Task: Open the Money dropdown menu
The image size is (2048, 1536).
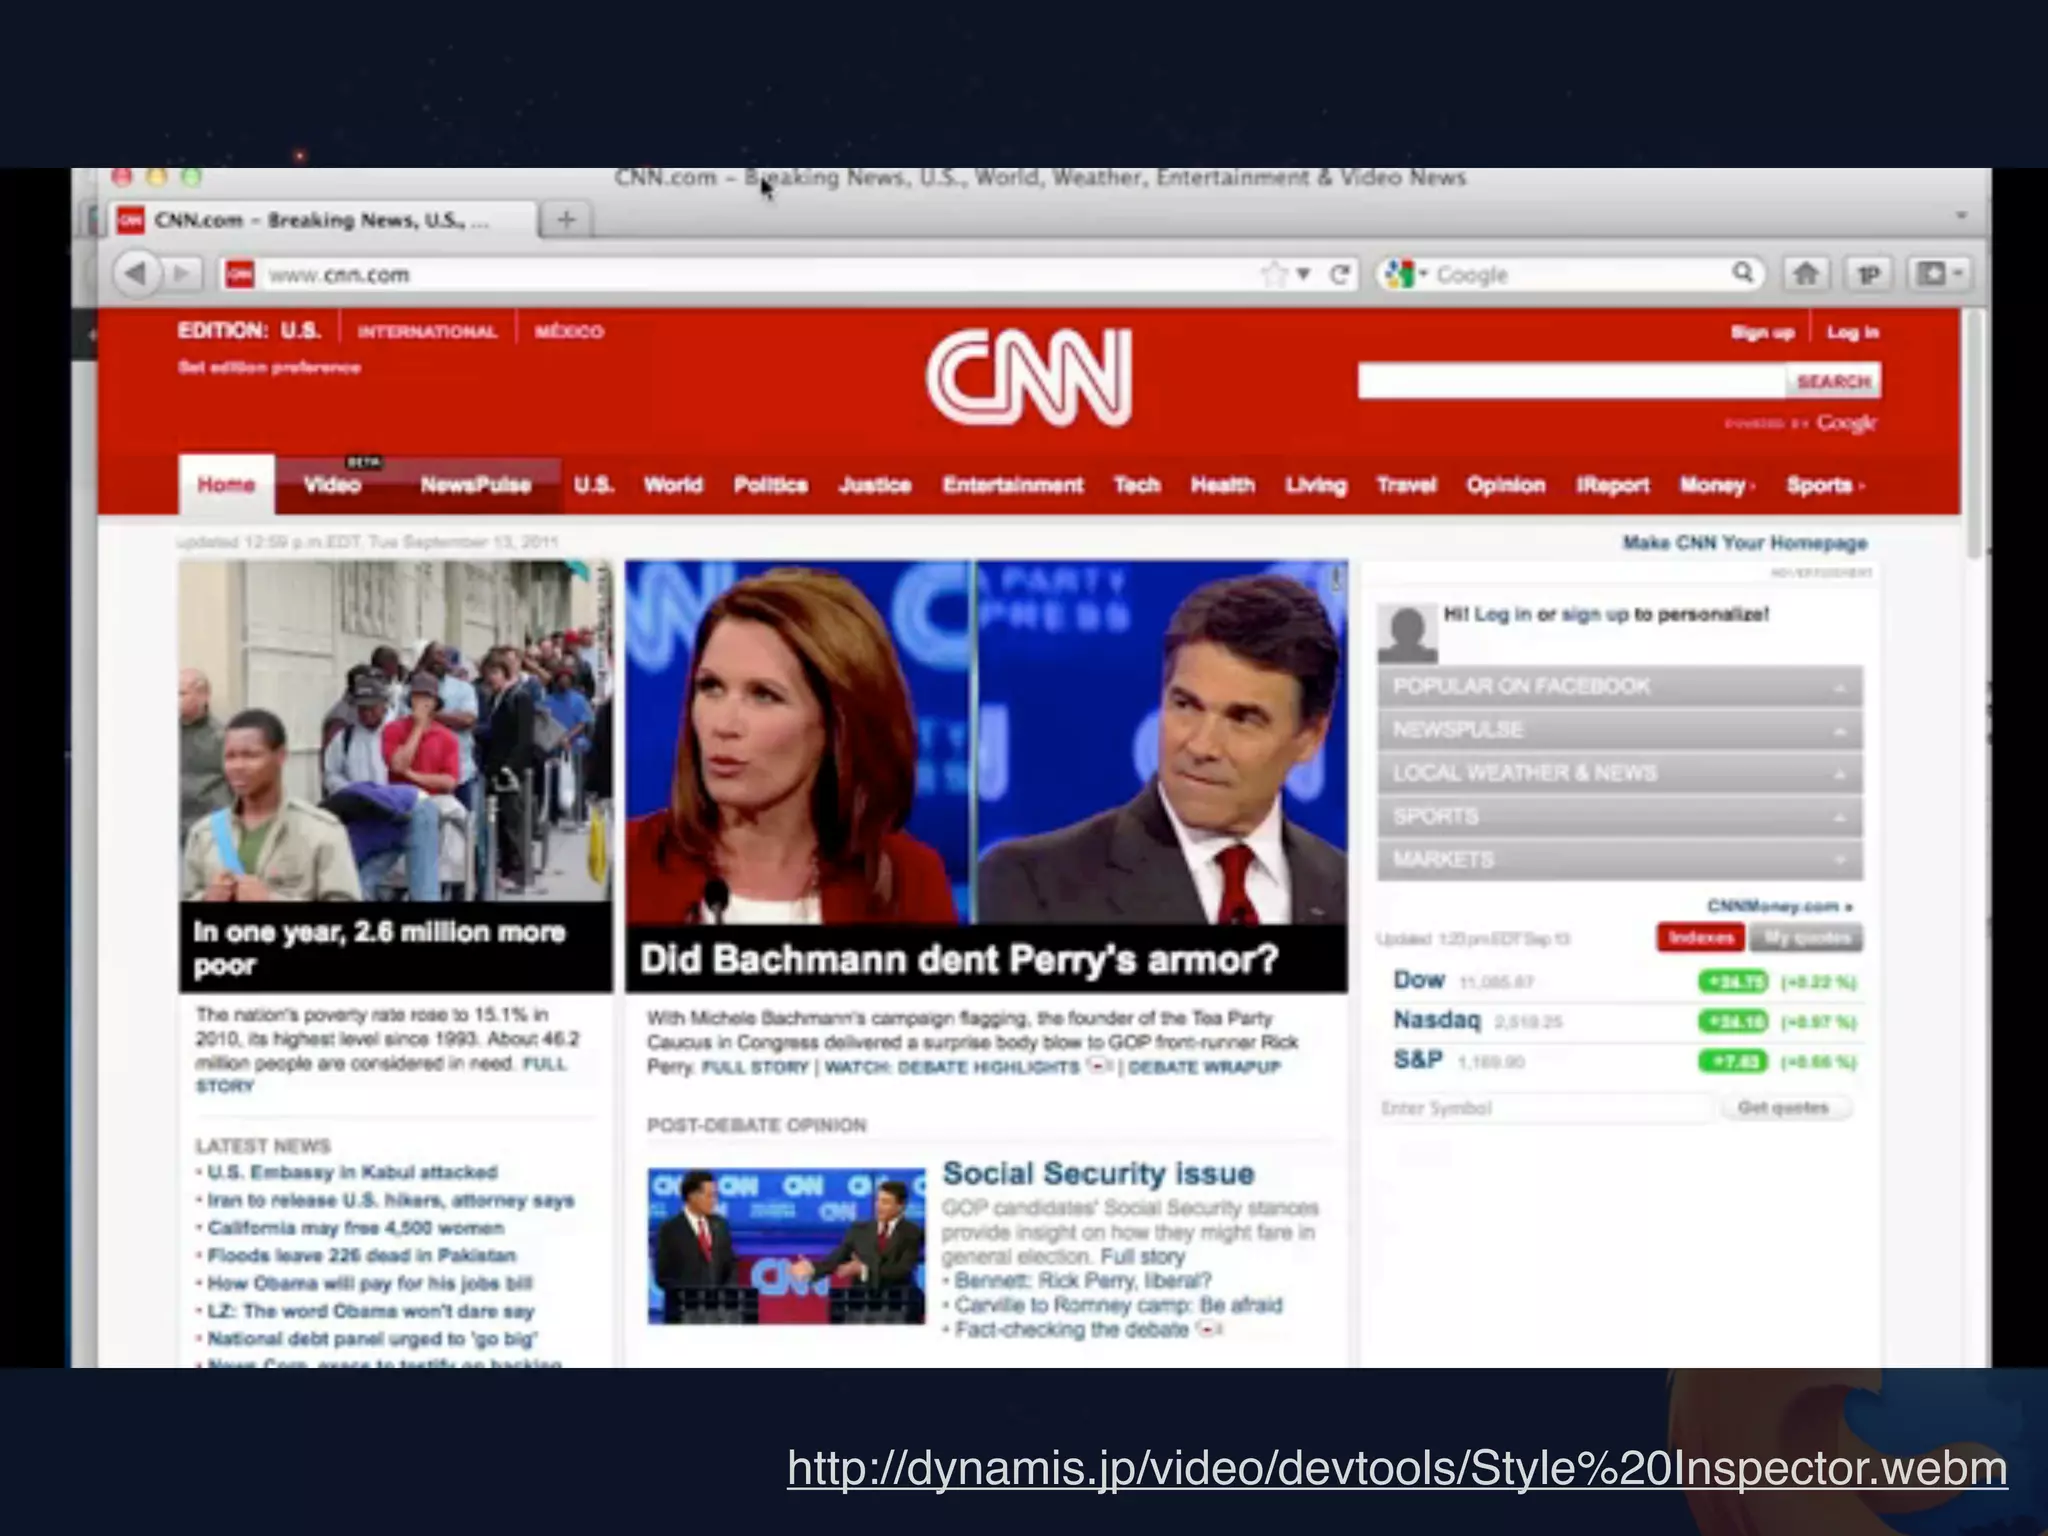Action: [x=1717, y=486]
